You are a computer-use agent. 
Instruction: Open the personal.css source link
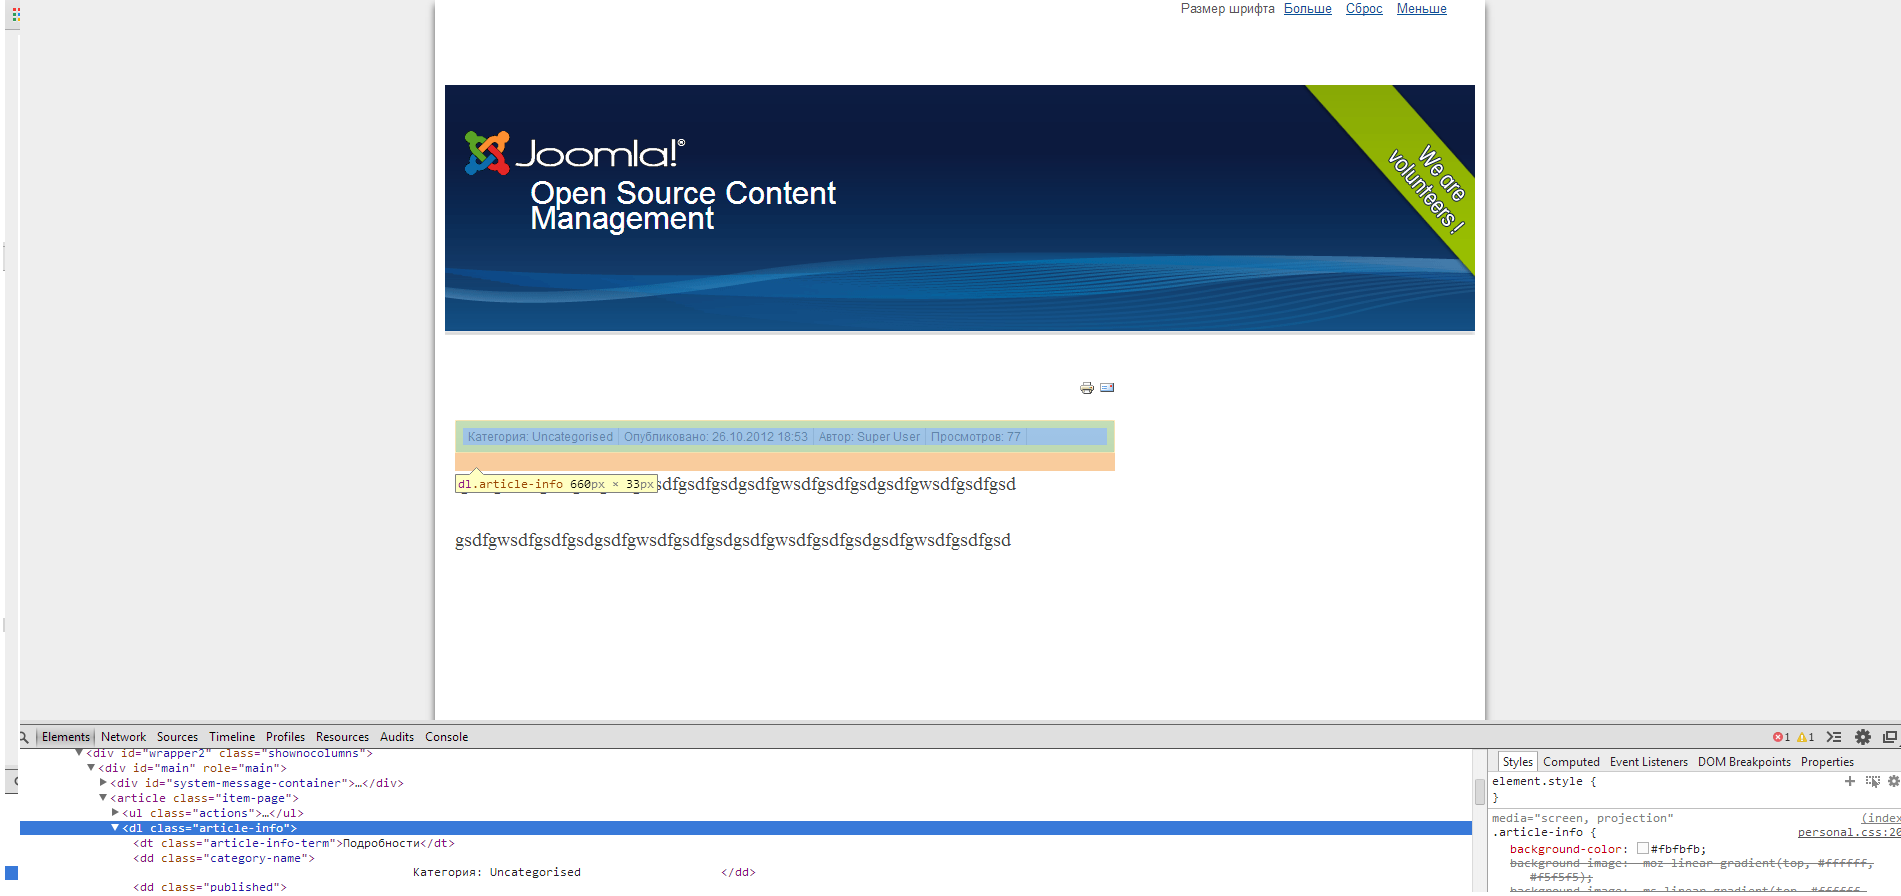tap(1849, 832)
